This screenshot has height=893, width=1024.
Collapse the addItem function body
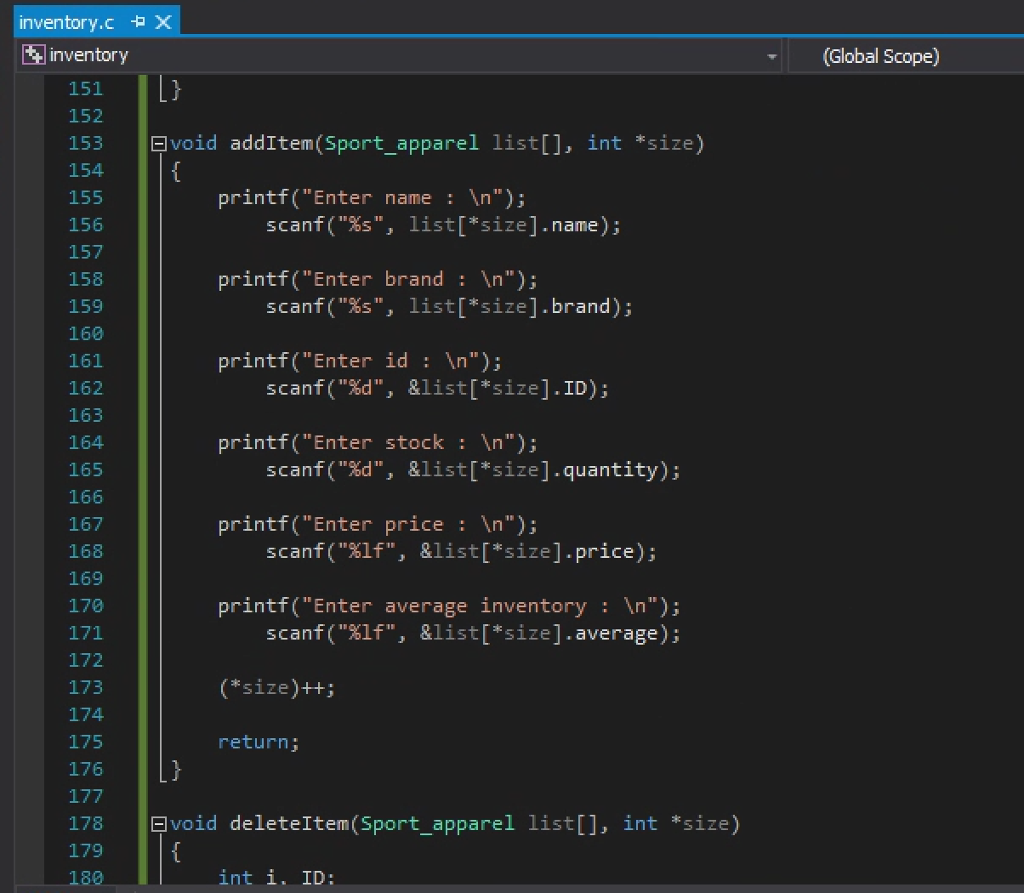point(157,143)
